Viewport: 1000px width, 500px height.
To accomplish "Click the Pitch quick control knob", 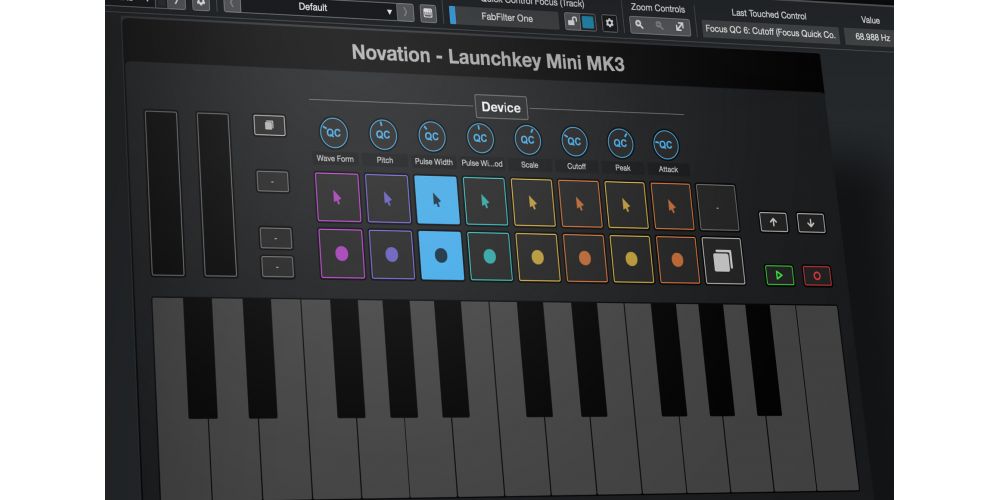I will coord(383,135).
